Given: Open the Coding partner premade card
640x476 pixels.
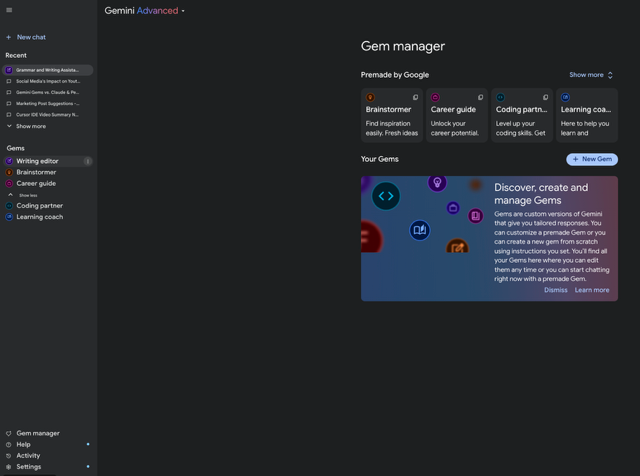Looking at the screenshot, I should (522, 116).
